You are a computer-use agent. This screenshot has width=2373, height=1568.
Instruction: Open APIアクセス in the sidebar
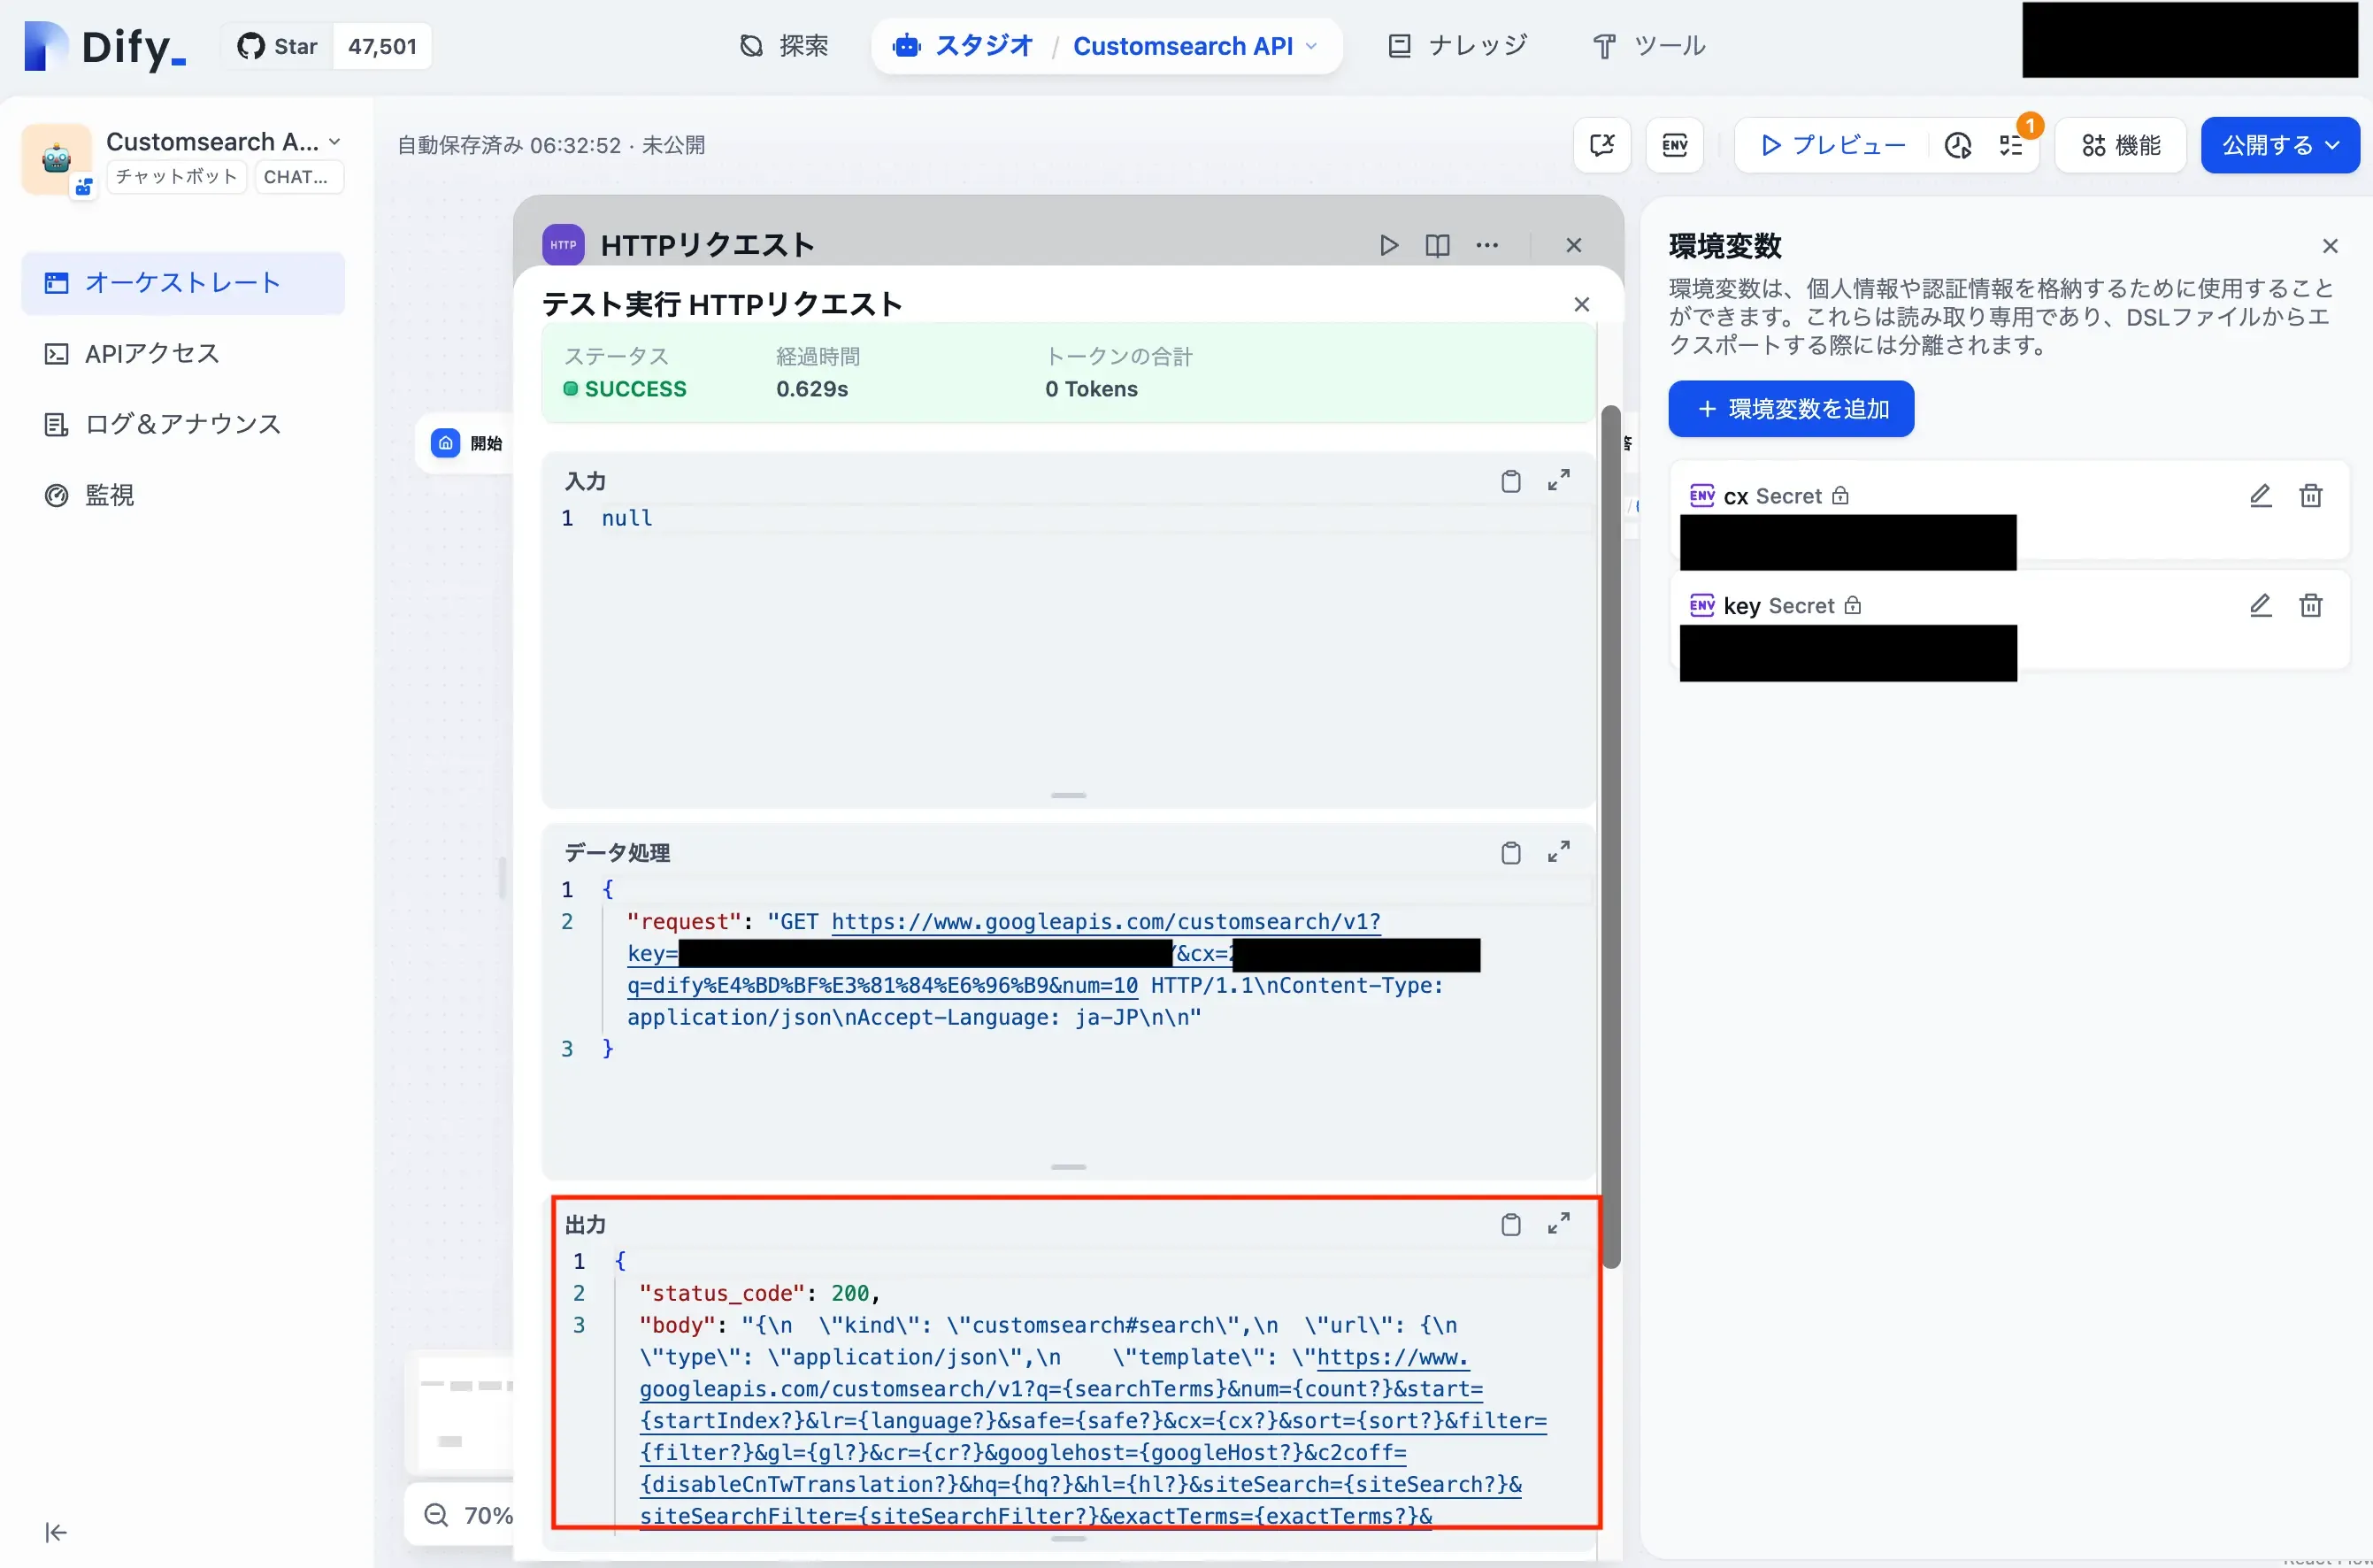tap(183, 354)
